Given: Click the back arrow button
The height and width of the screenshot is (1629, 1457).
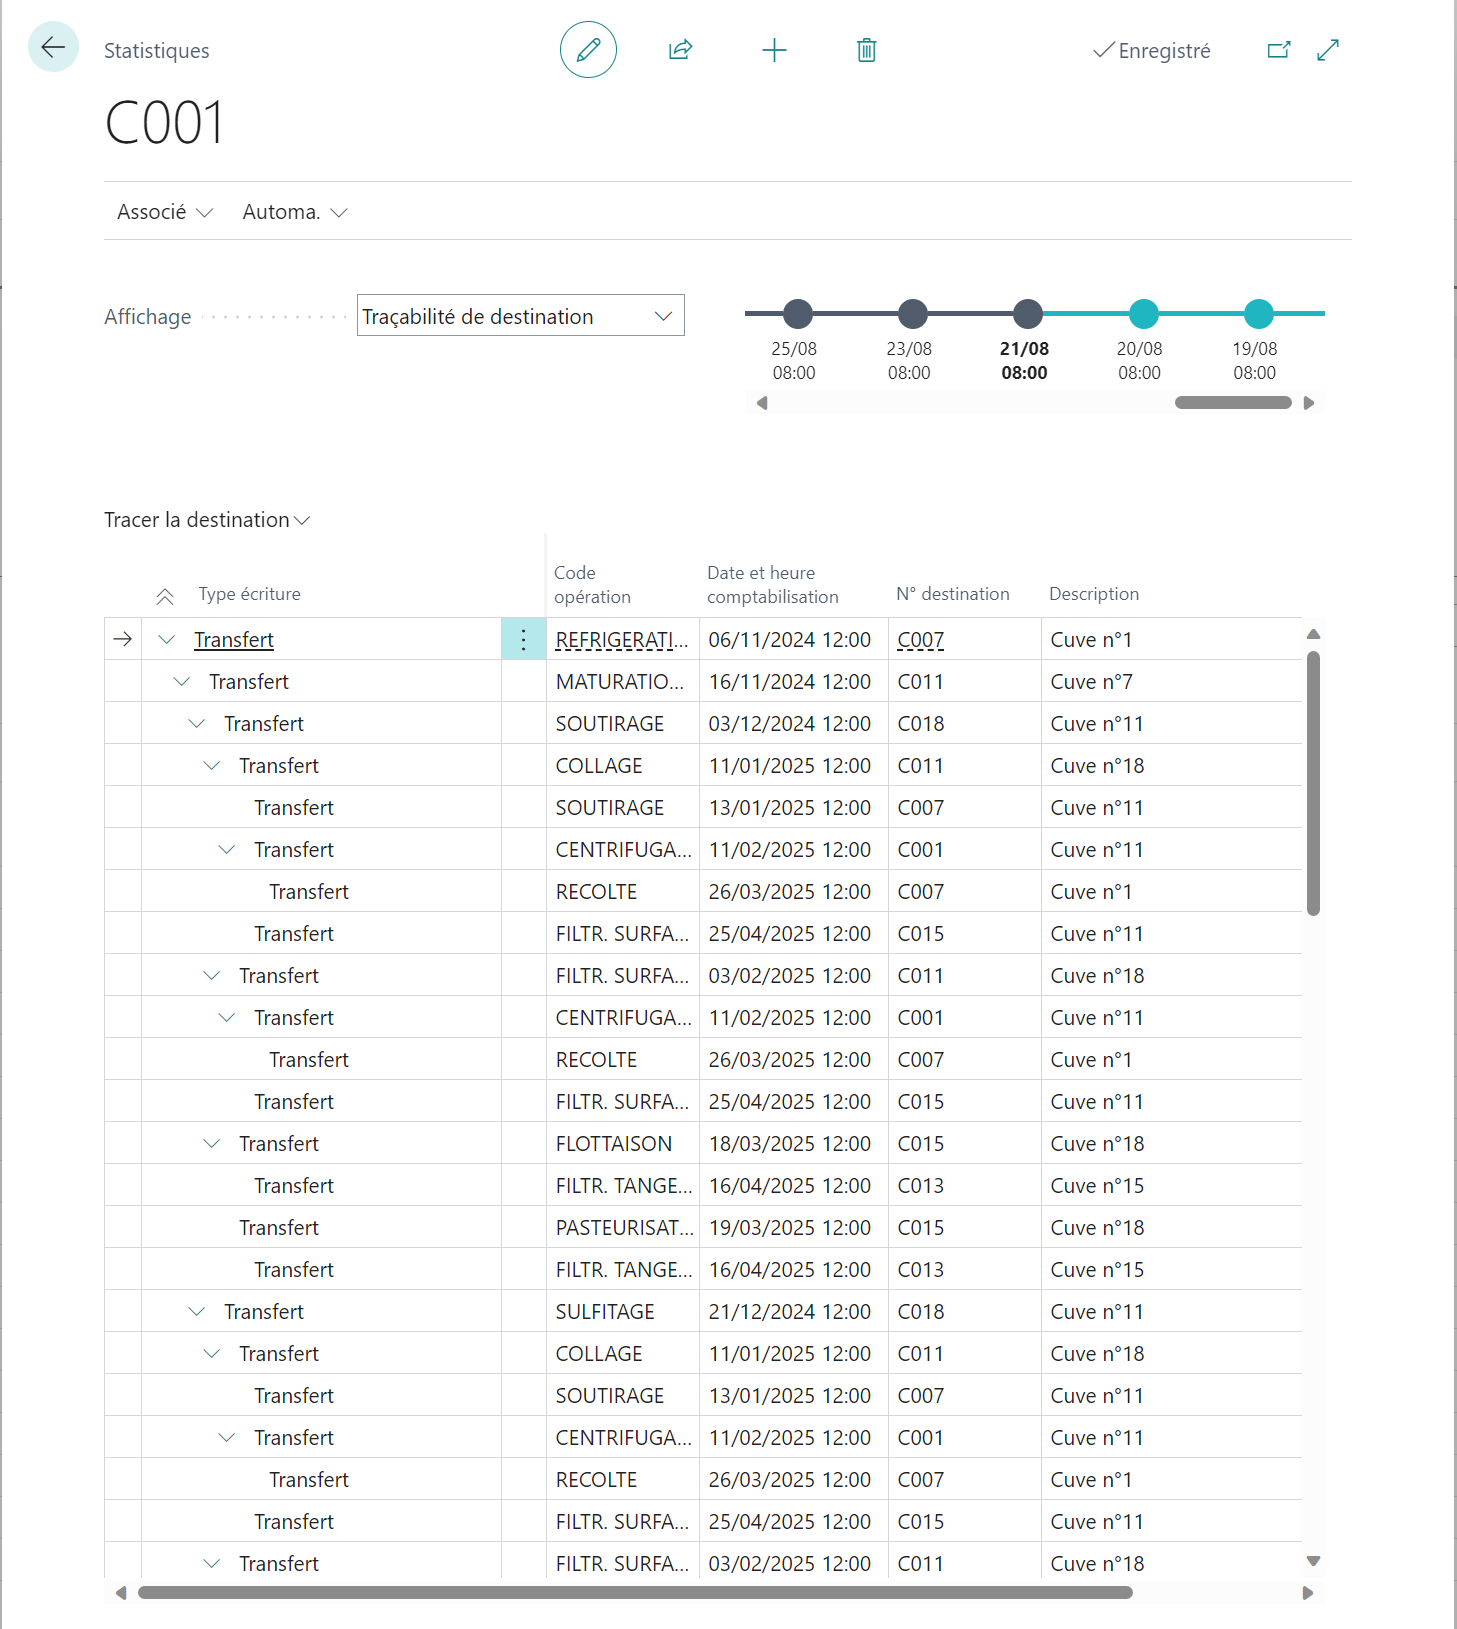Looking at the screenshot, I should coord(53,47).
